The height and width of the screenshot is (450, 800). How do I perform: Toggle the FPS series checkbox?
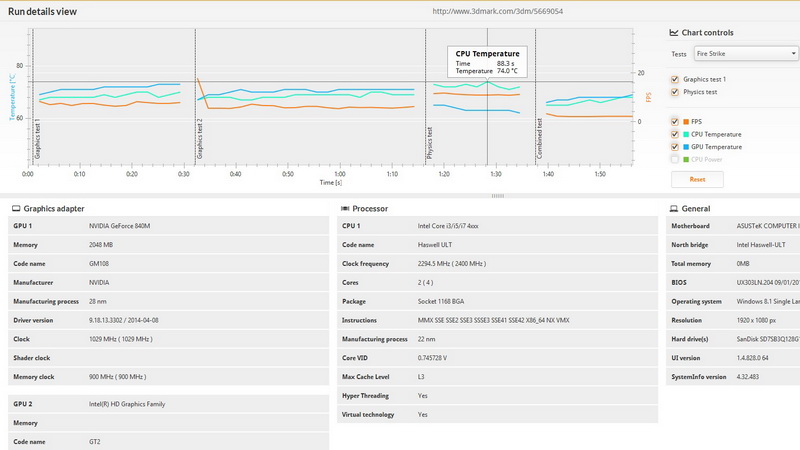coord(674,122)
